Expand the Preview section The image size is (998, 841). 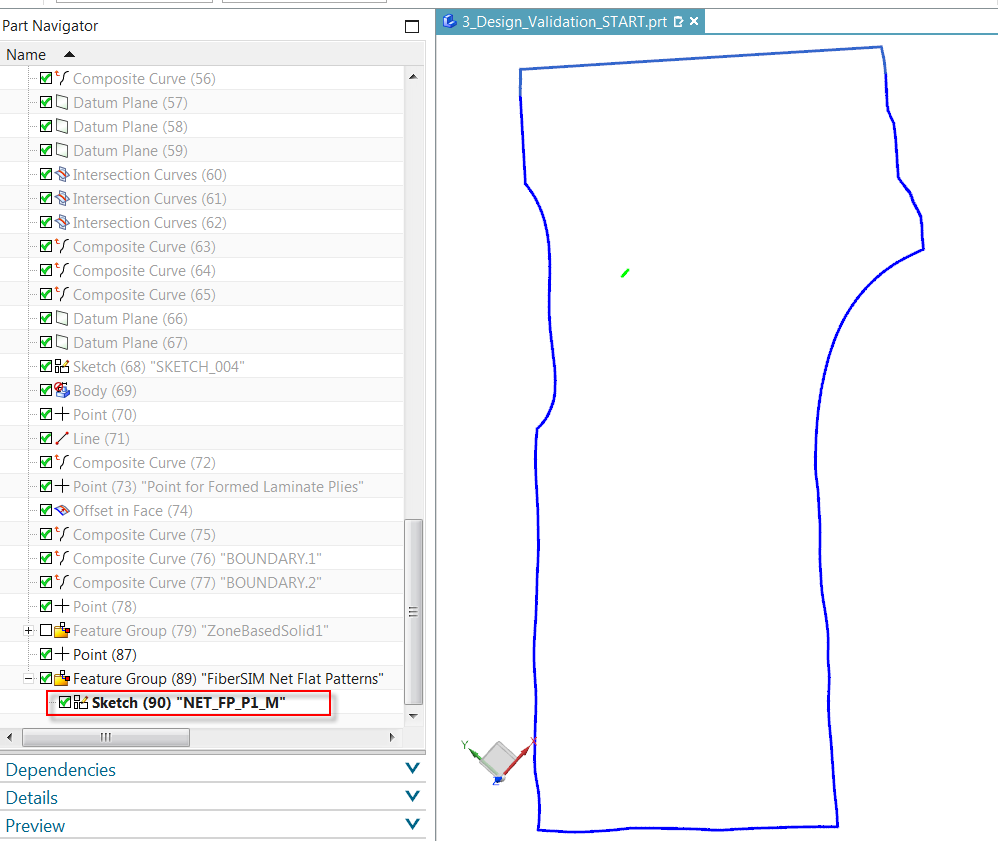tap(411, 824)
